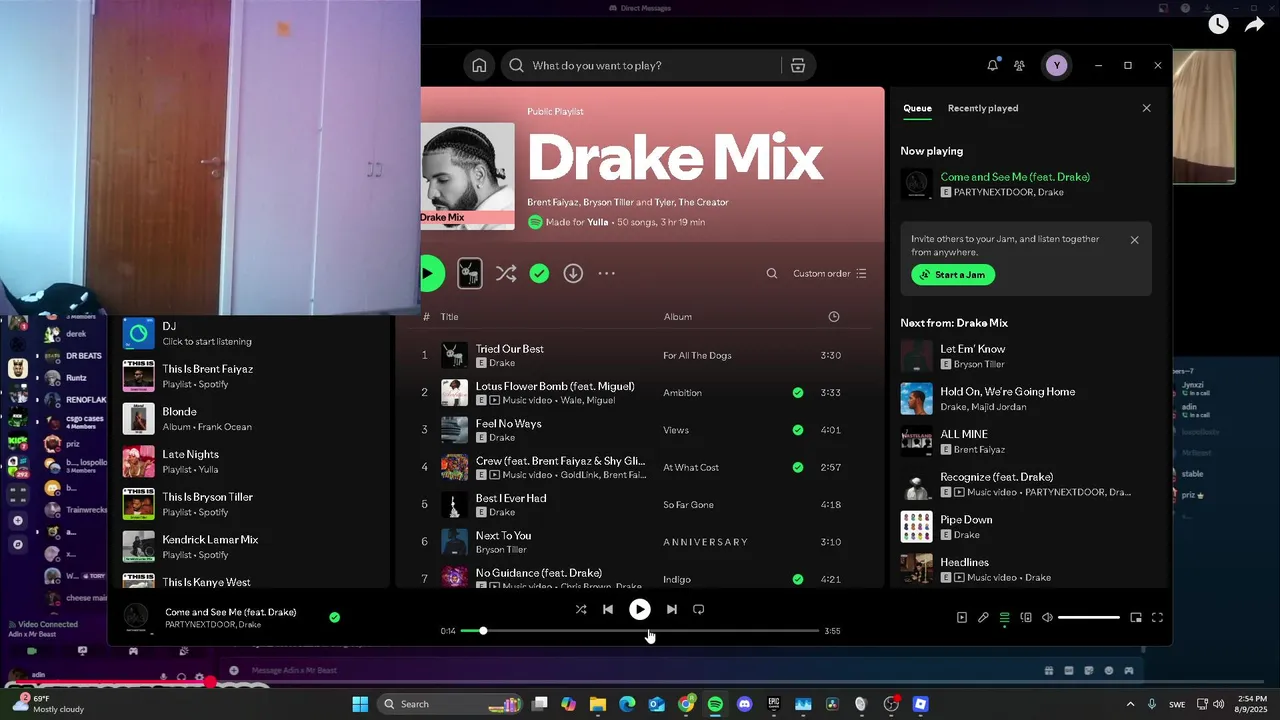
Task: Click the duration clock column header
Action: click(834, 317)
